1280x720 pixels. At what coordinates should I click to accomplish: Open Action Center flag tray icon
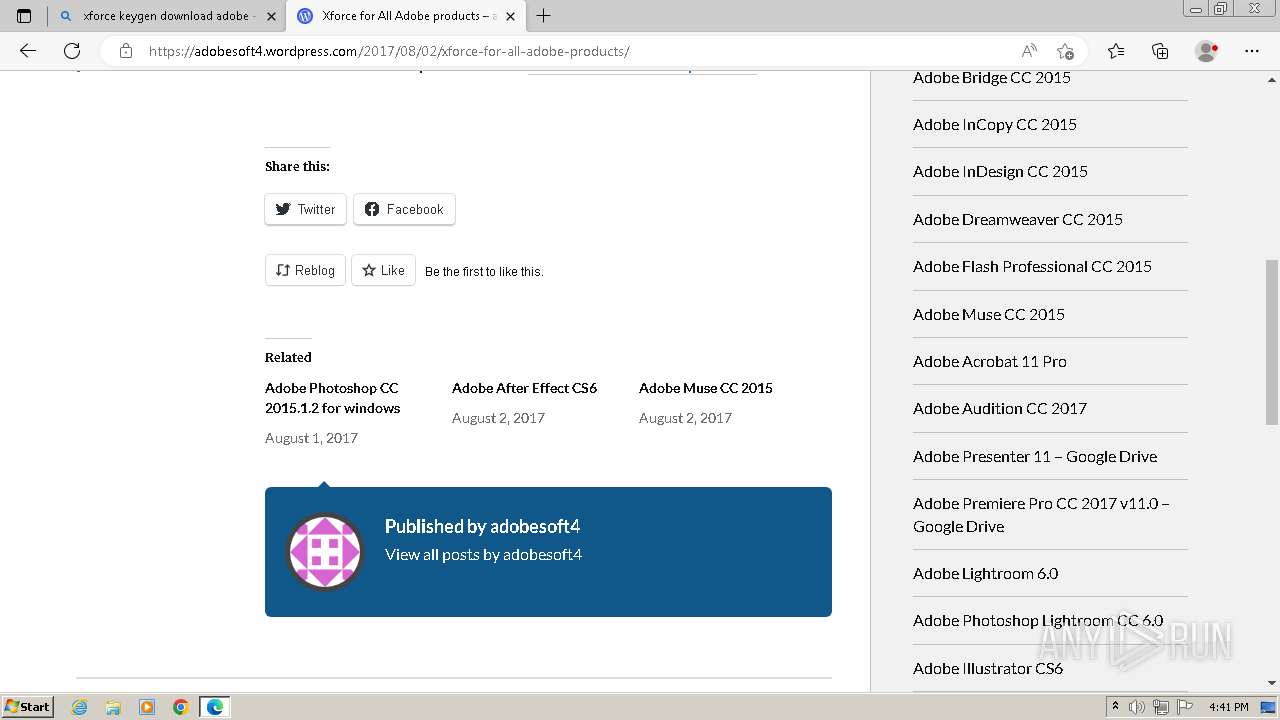pyautogui.click(x=1183, y=707)
